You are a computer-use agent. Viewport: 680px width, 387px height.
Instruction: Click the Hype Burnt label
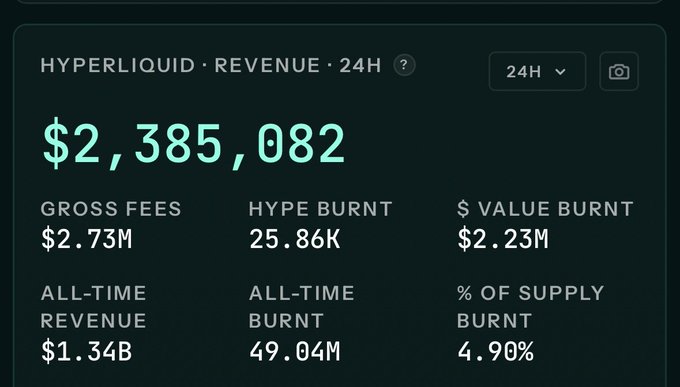pos(320,209)
